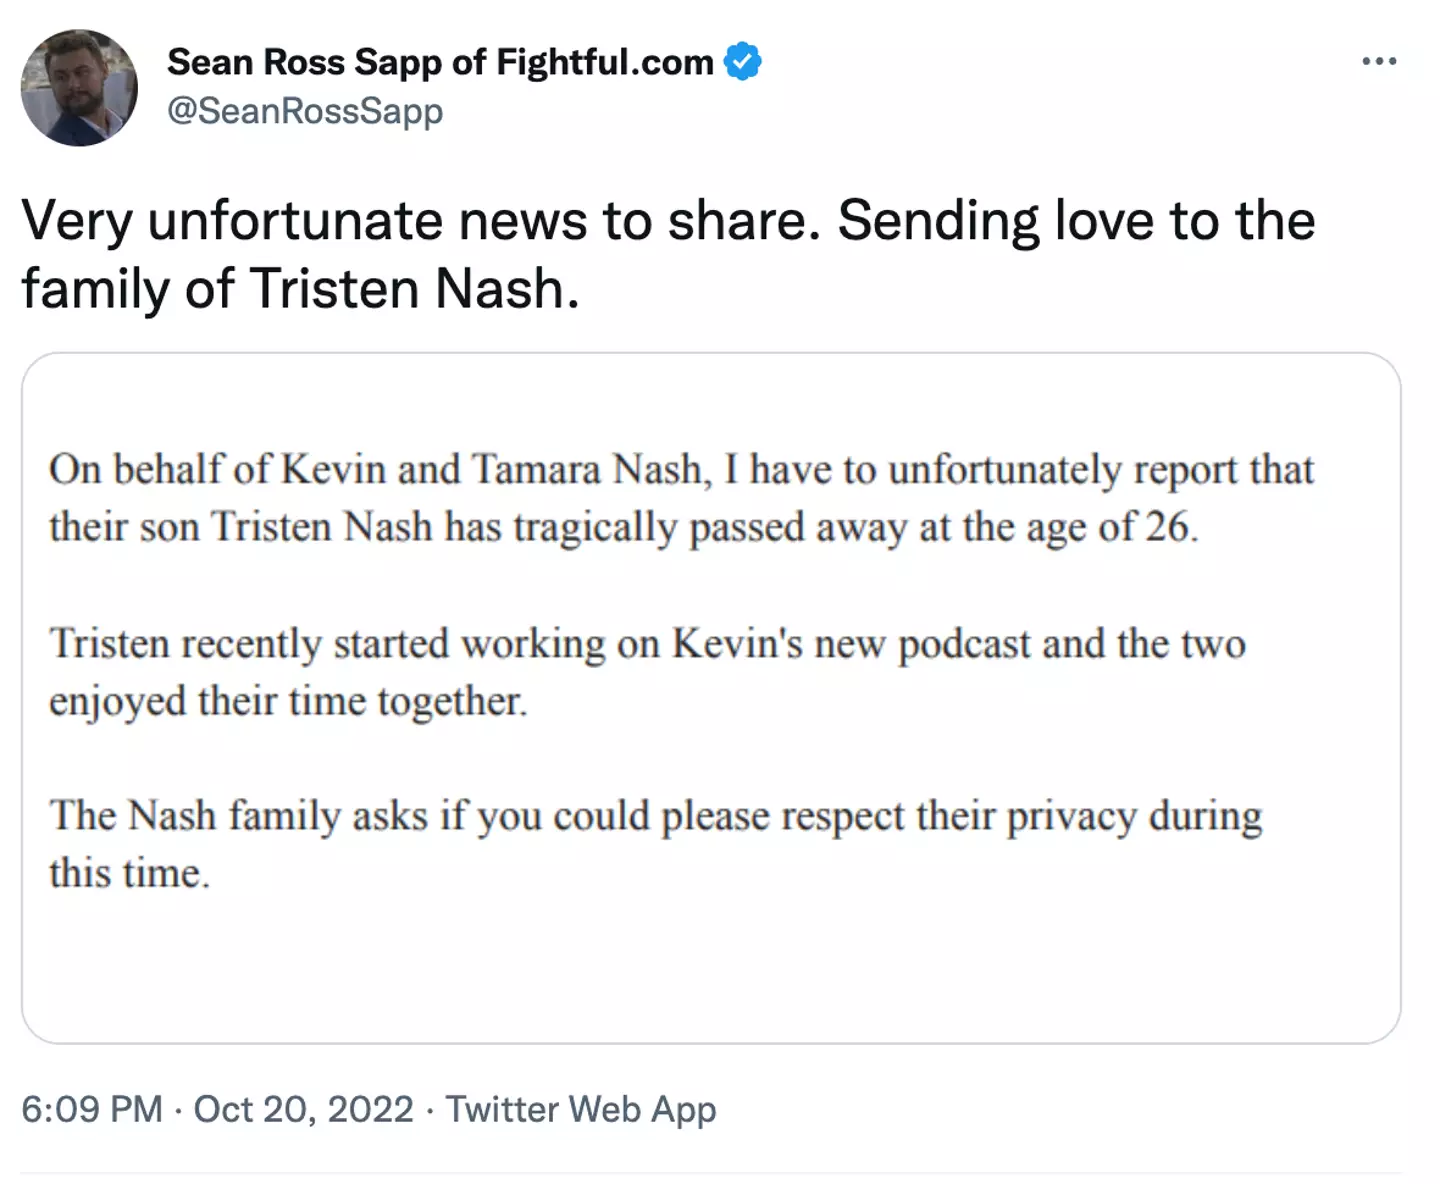The width and height of the screenshot is (1440, 1184).
Task: Visit the @SeanRossSapp handle link
Action: pos(305,110)
